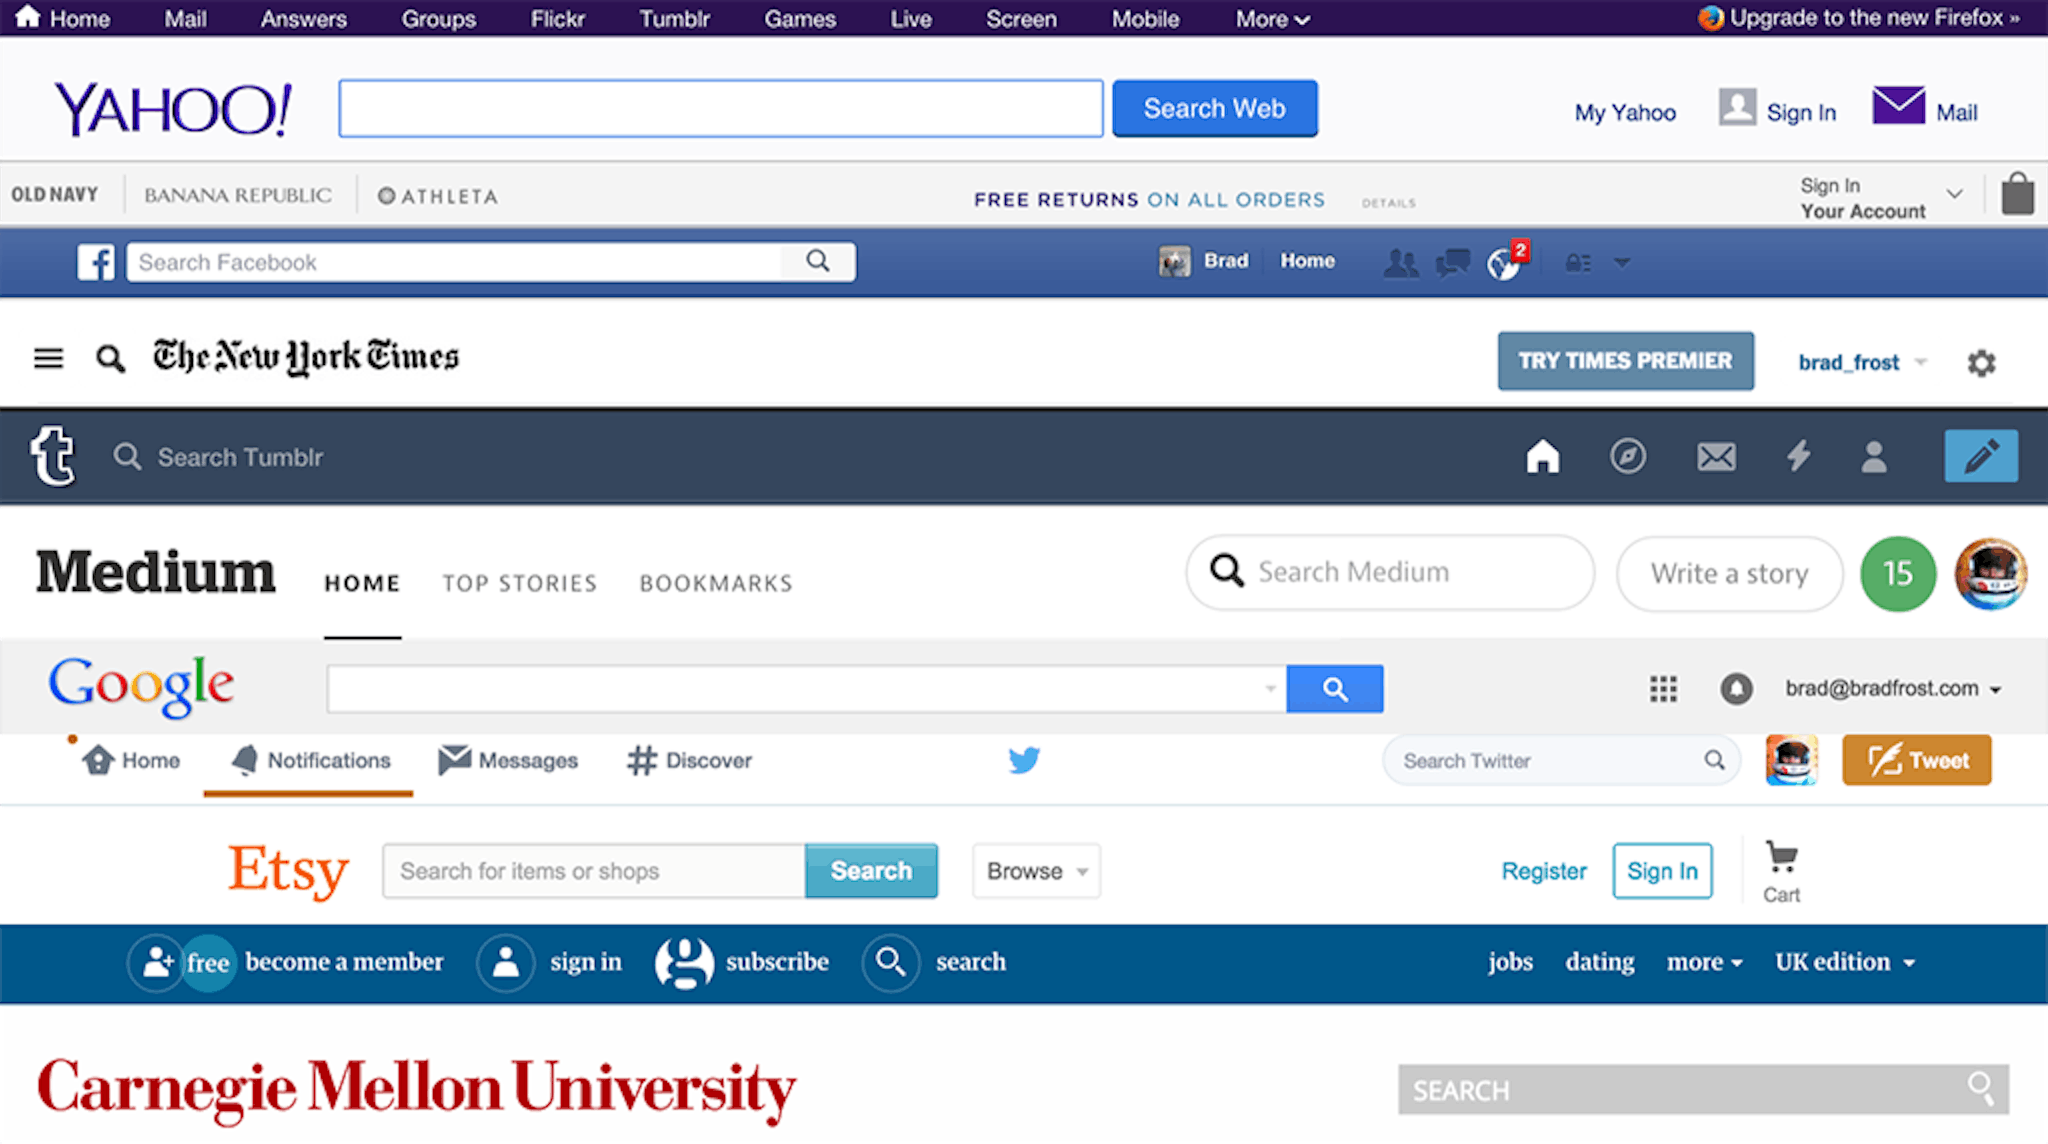Open Google apps grid icon
This screenshot has width=2048, height=1144.
(x=1663, y=689)
